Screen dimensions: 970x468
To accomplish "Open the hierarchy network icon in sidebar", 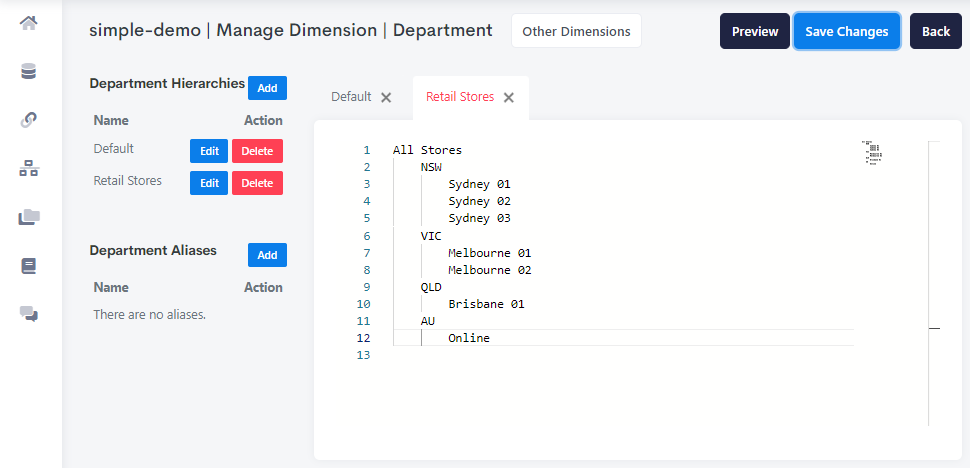I will (28, 168).
